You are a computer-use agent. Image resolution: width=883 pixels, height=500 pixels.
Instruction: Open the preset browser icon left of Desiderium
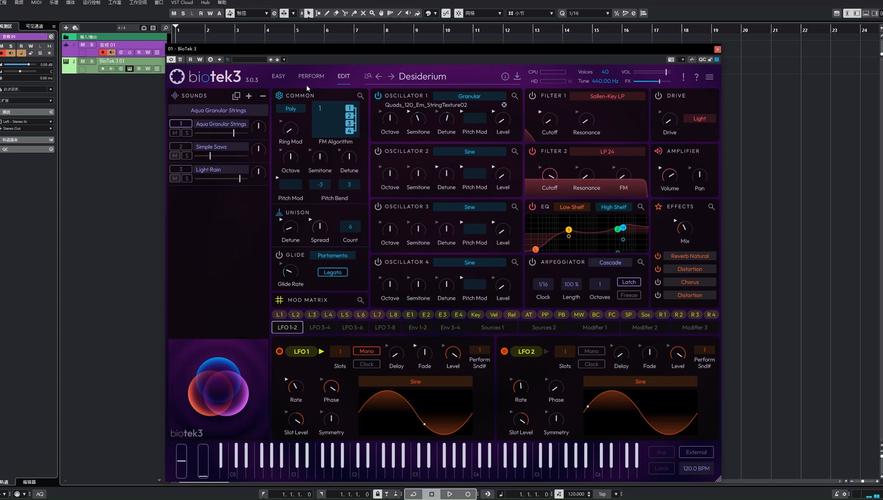click(368, 77)
